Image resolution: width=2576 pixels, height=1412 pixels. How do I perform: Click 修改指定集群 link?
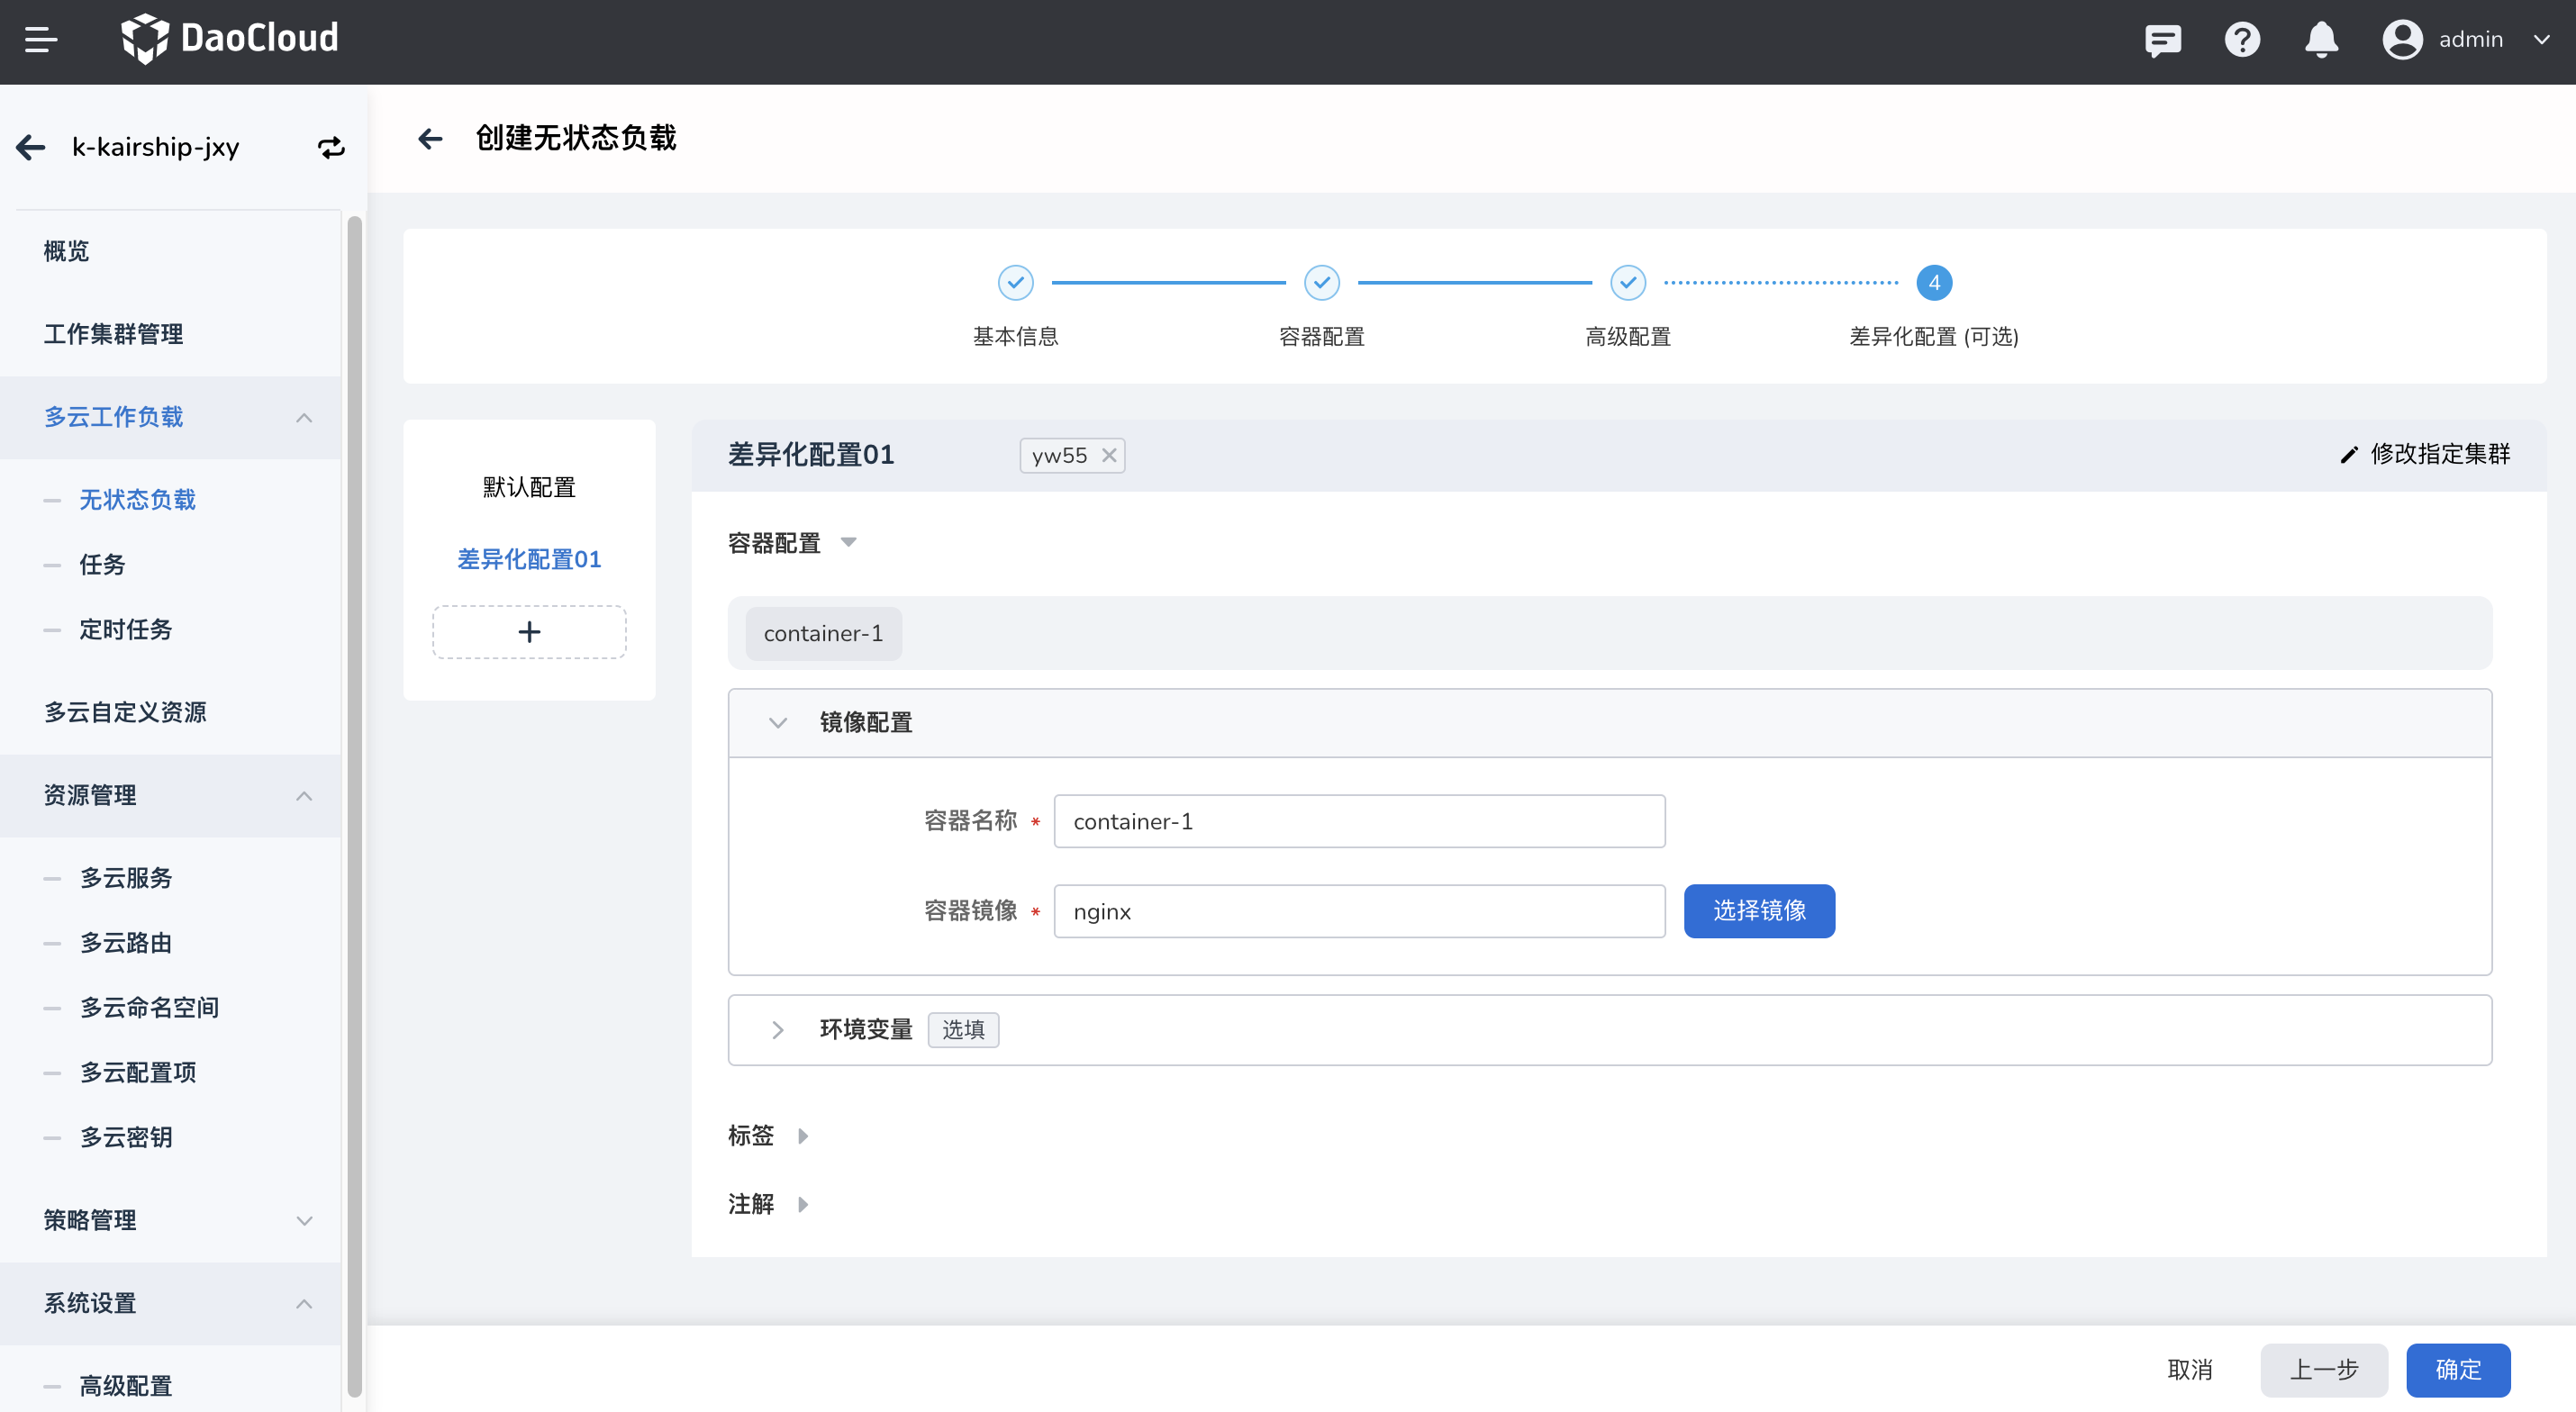pyautogui.click(x=2439, y=454)
